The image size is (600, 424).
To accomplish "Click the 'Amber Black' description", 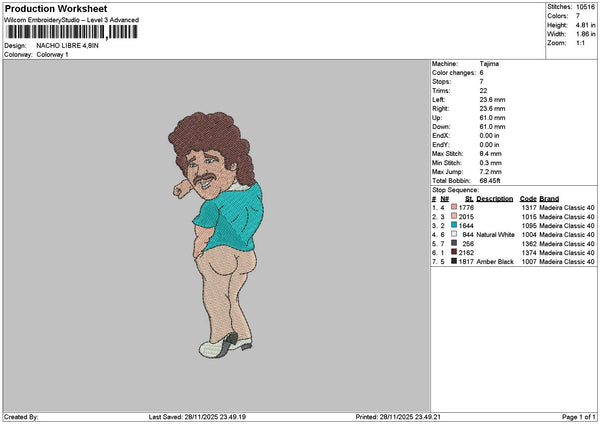I will point(495,262).
